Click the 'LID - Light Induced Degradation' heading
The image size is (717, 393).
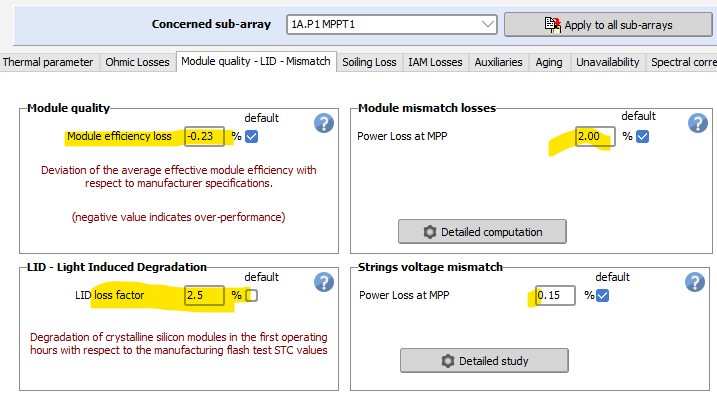(x=117, y=267)
